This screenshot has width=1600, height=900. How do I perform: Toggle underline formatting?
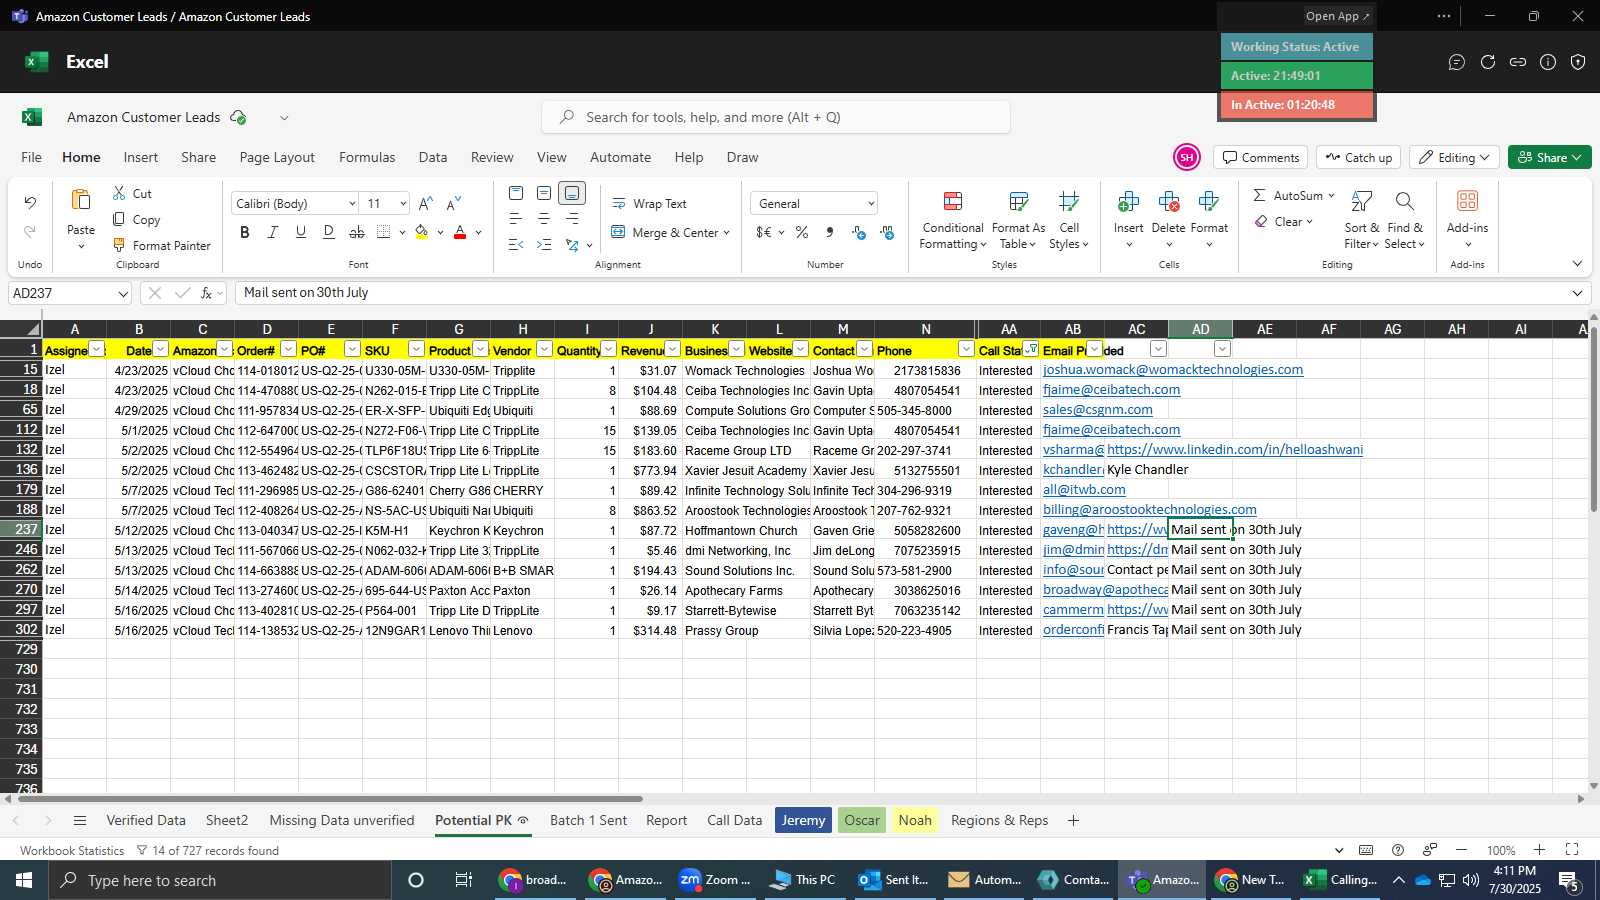[x=301, y=232]
